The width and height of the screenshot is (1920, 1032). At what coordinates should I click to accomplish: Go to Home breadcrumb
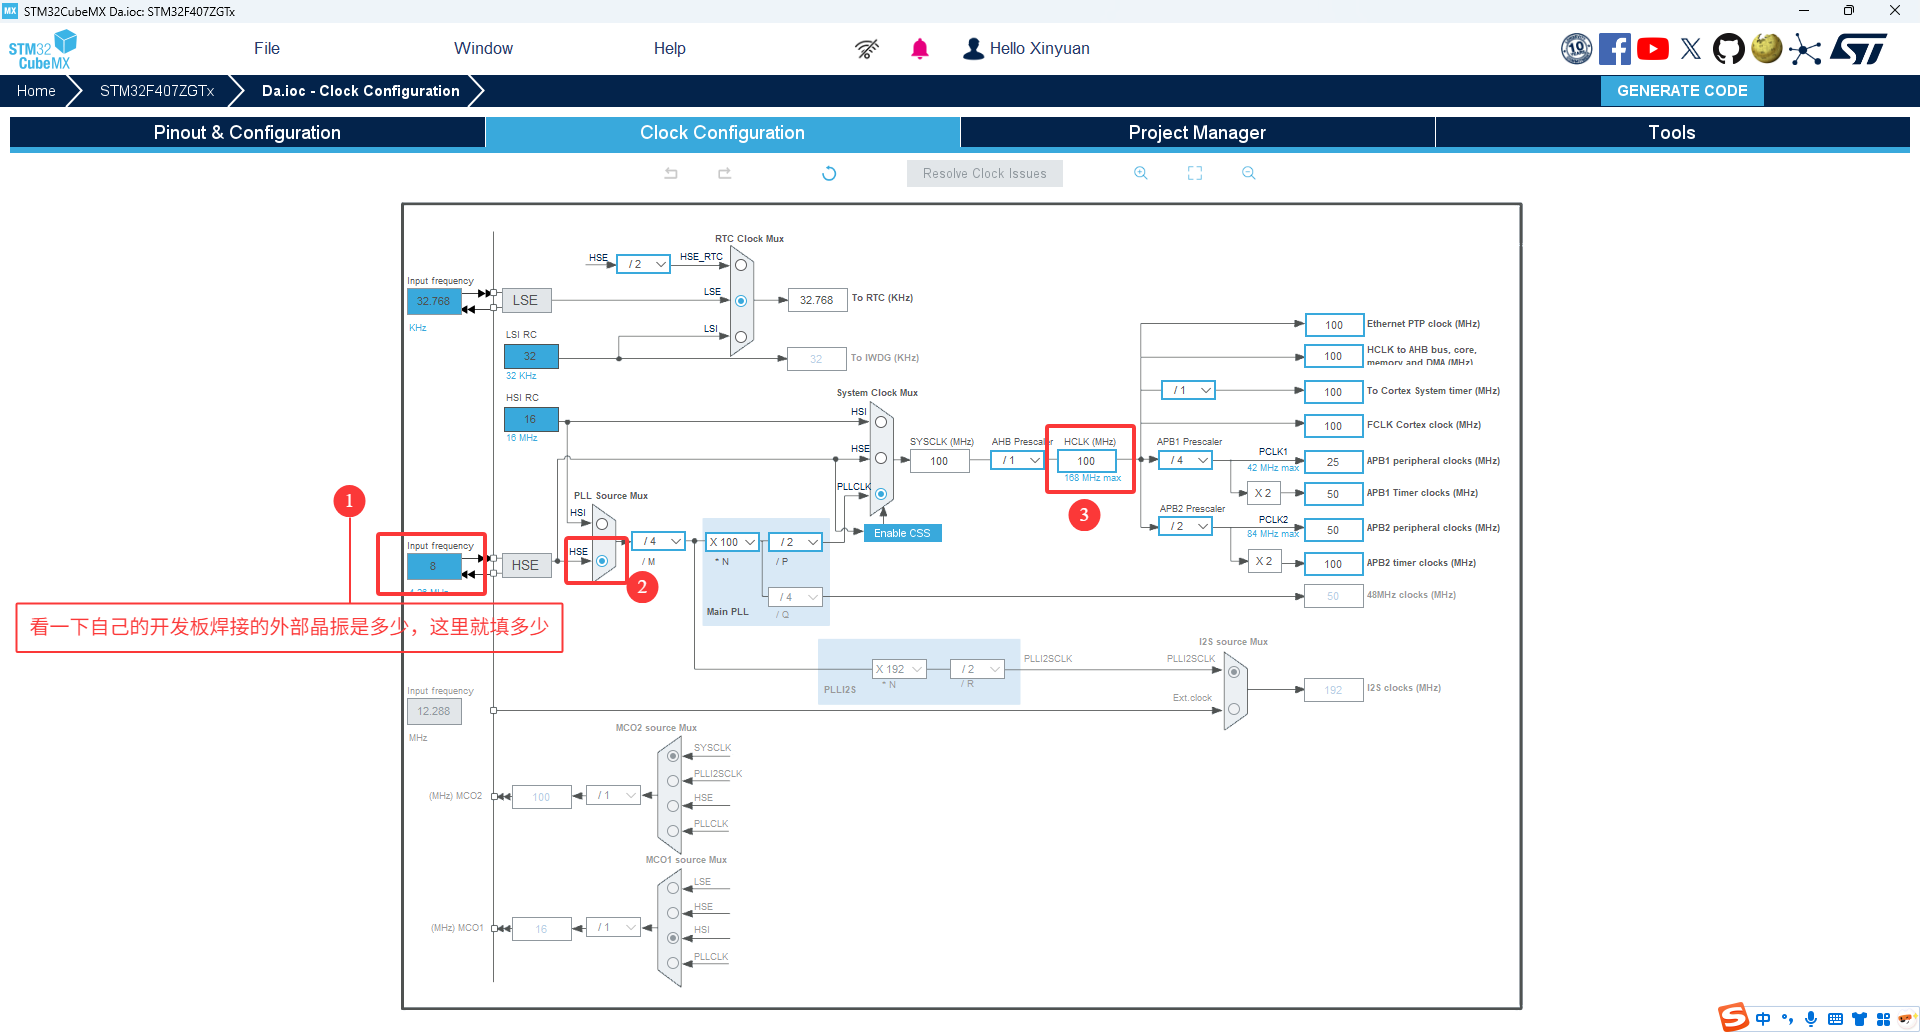36,91
